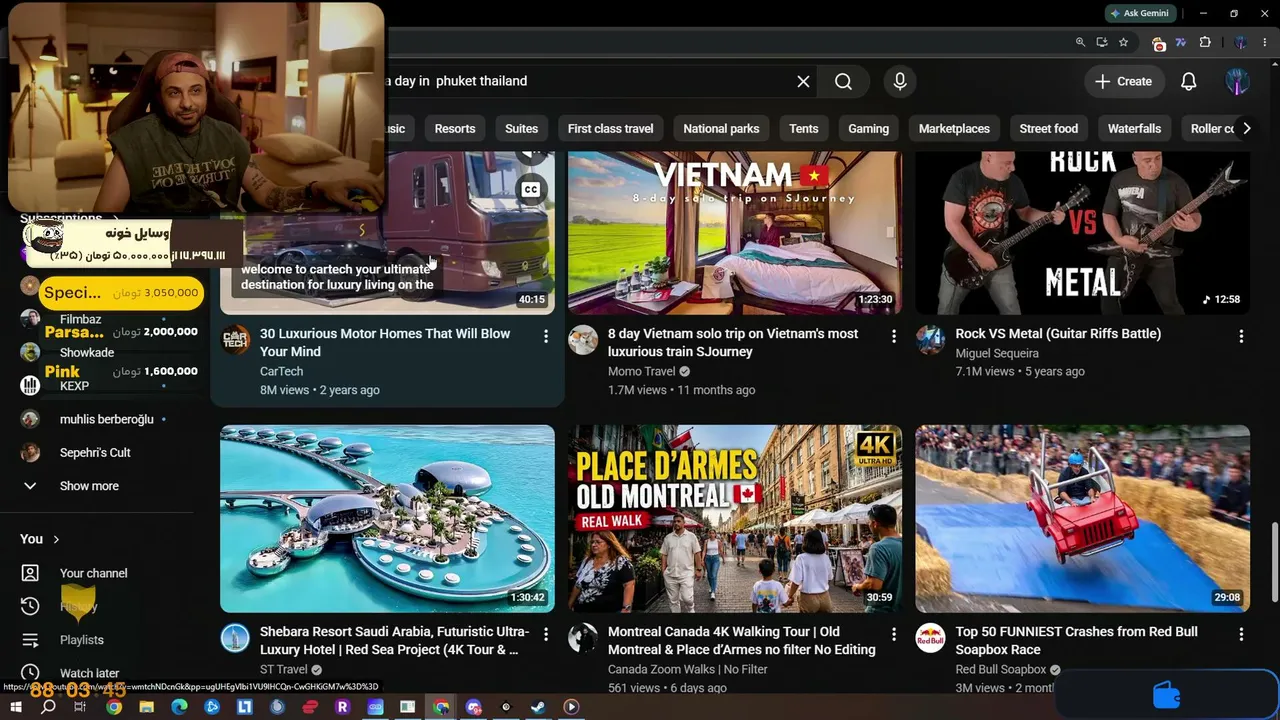
Task: Show more filter chips with right arrow
Action: coord(1246,128)
